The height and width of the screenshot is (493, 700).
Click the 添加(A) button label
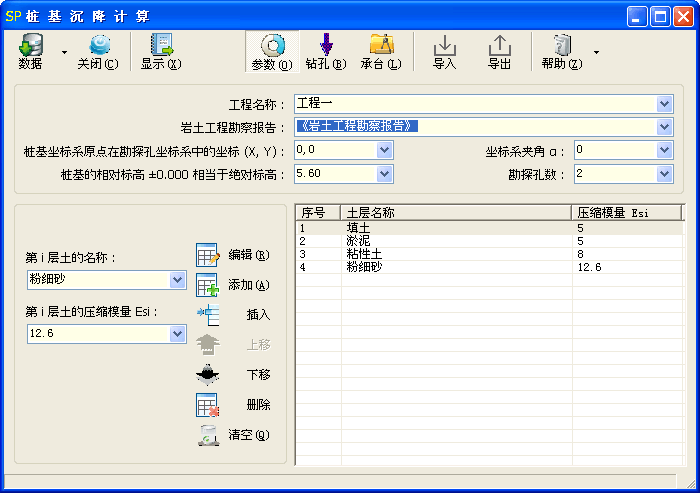click(x=249, y=285)
